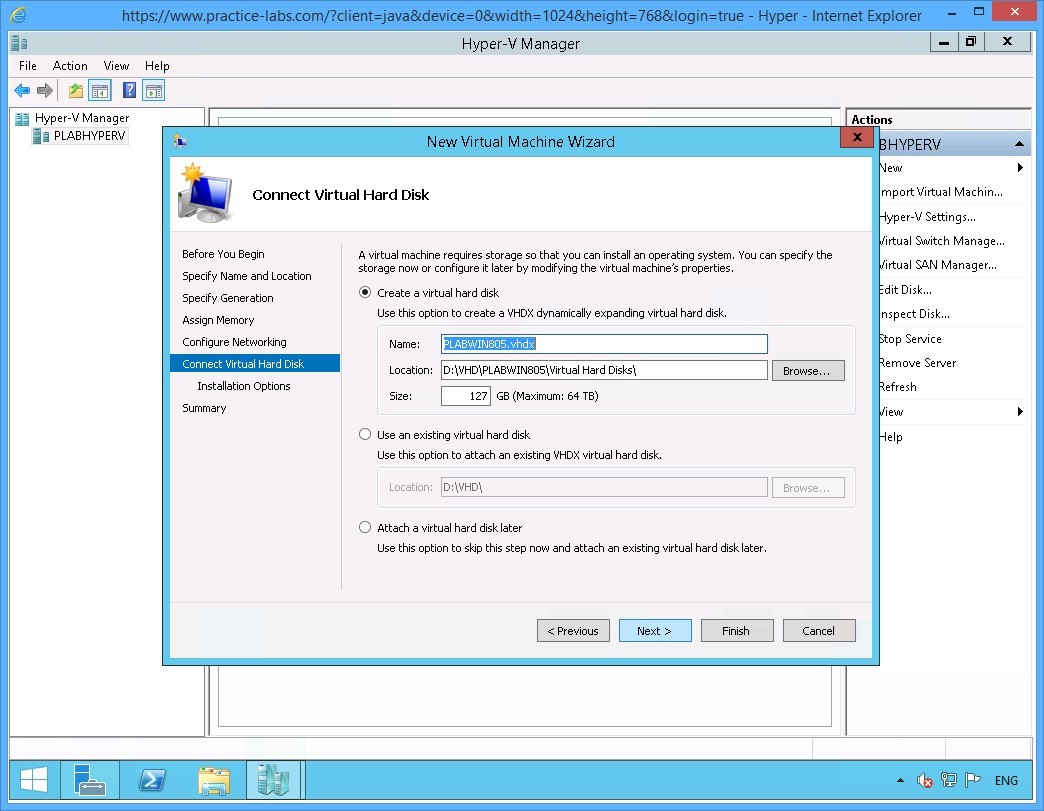The image size is (1044, 811).
Task: Expand the New actions submenu arrow
Action: tap(1020, 168)
